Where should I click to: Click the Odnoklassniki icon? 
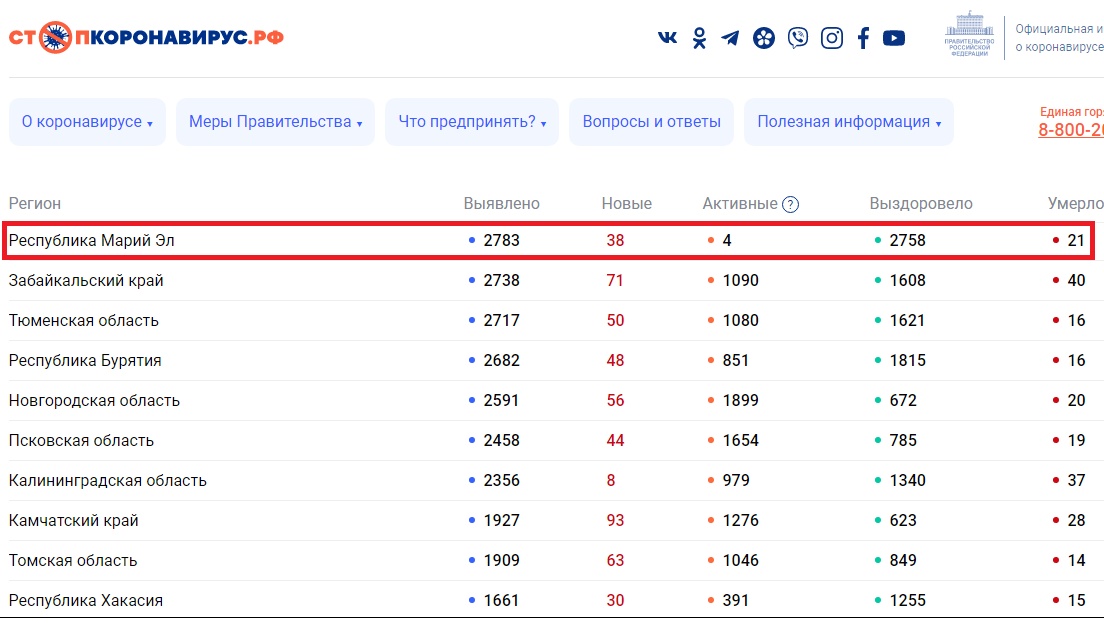700,38
